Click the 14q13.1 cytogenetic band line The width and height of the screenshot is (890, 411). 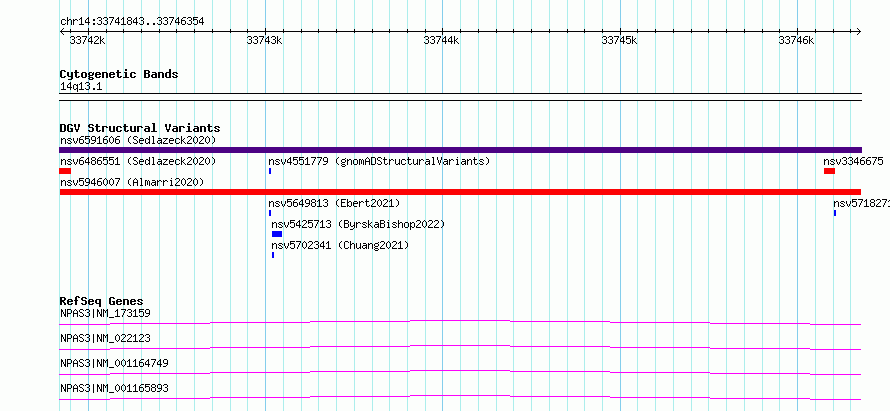(460, 97)
